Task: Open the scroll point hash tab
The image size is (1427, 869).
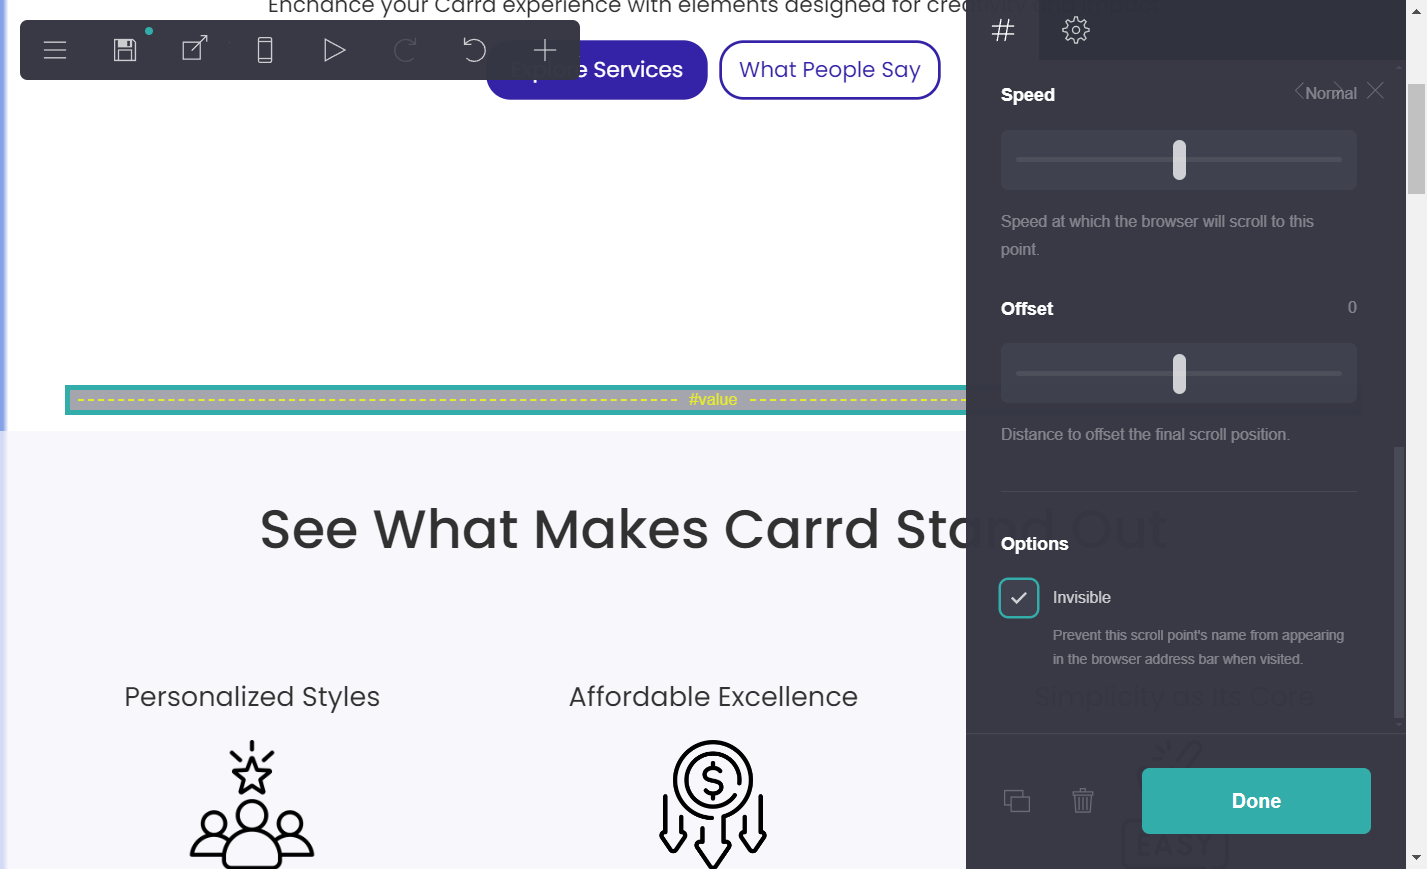Action: pyautogui.click(x=1003, y=30)
